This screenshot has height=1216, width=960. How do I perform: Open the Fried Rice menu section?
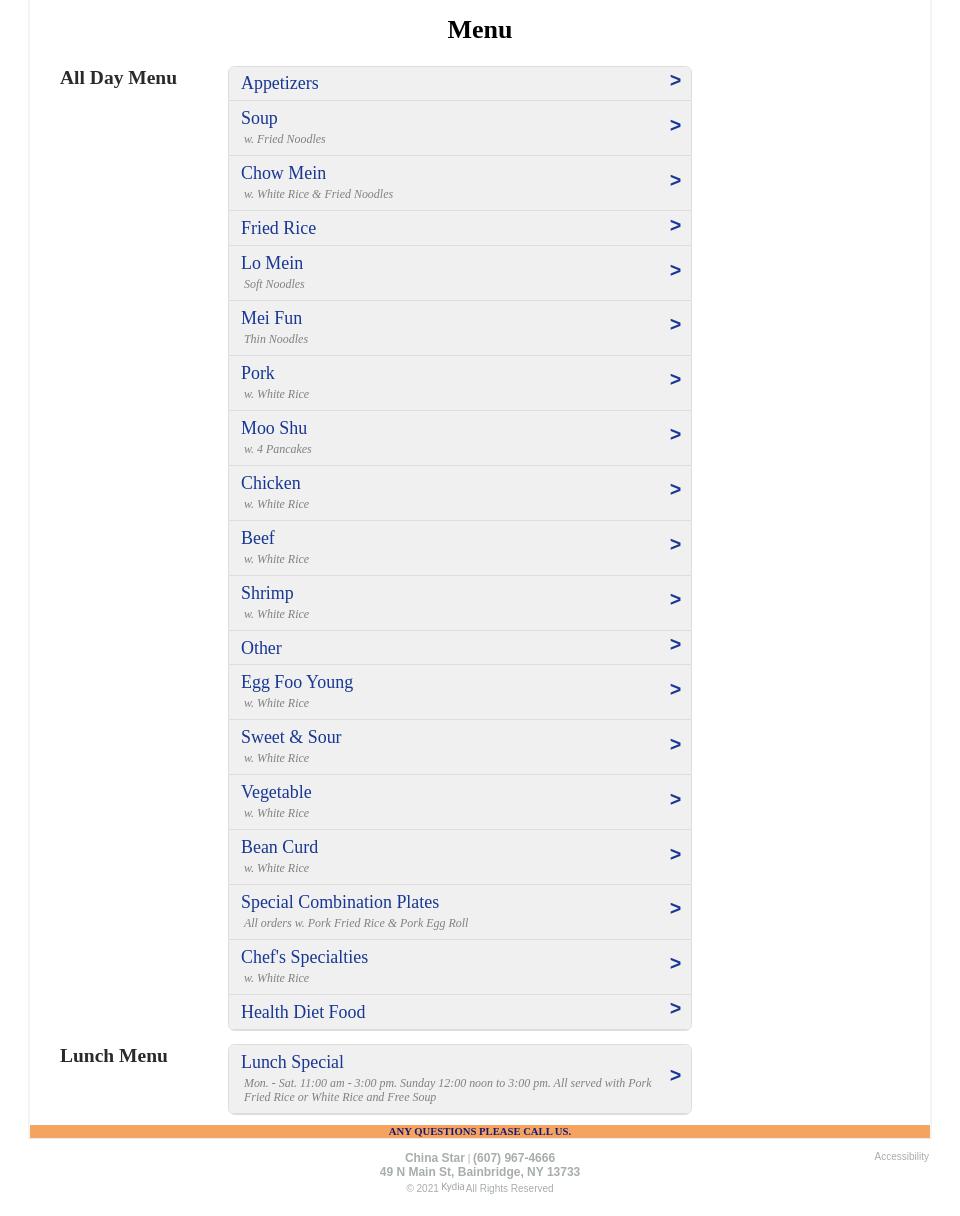(x=278, y=228)
